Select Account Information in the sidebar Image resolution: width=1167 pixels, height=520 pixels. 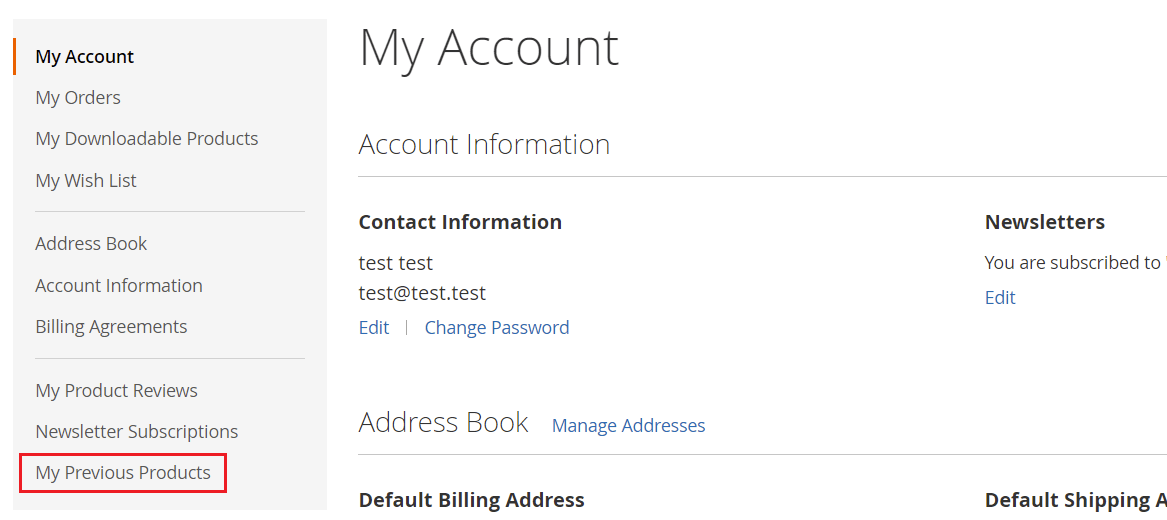[x=119, y=286]
